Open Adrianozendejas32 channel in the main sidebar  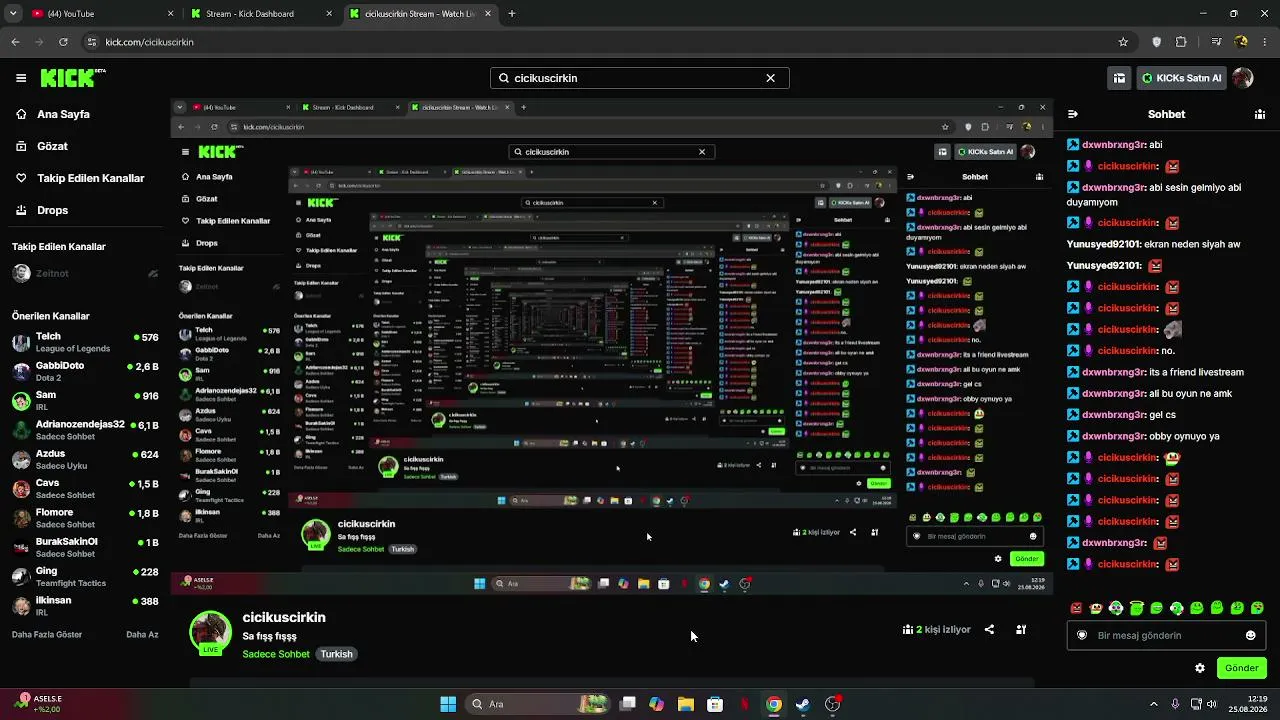click(x=85, y=430)
